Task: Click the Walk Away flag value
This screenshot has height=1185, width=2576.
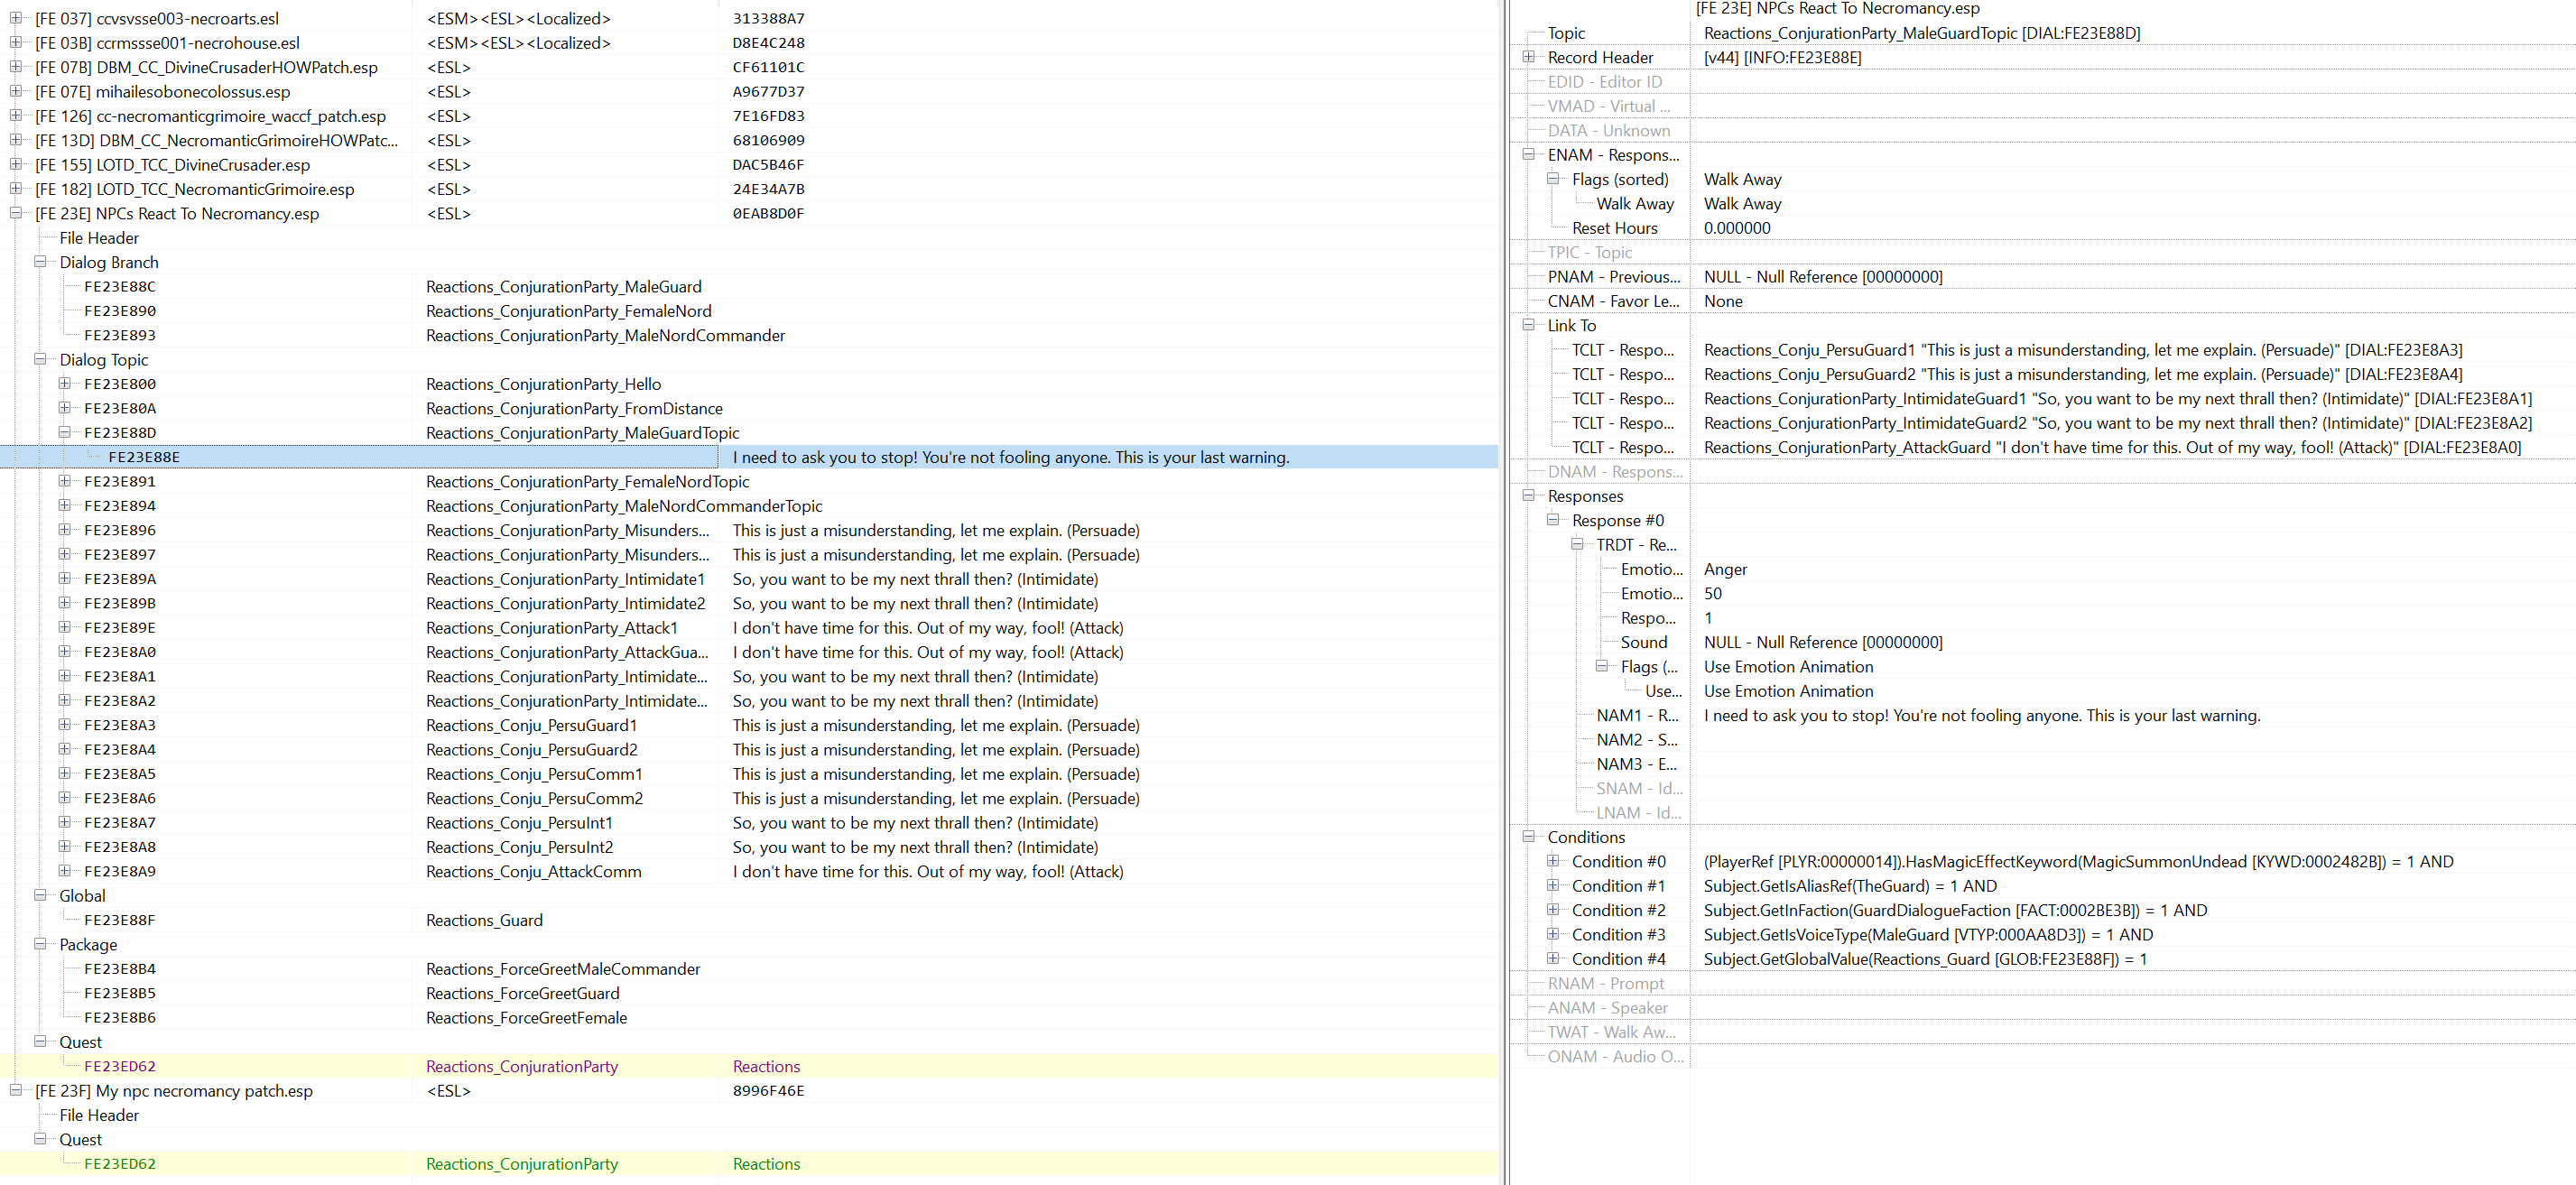Action: point(1743,204)
